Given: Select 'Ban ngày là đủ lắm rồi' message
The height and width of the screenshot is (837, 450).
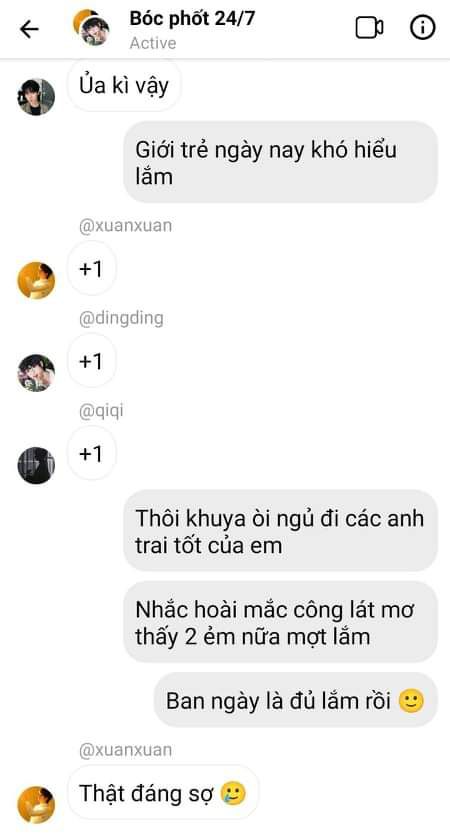Looking at the screenshot, I should coord(296,700).
